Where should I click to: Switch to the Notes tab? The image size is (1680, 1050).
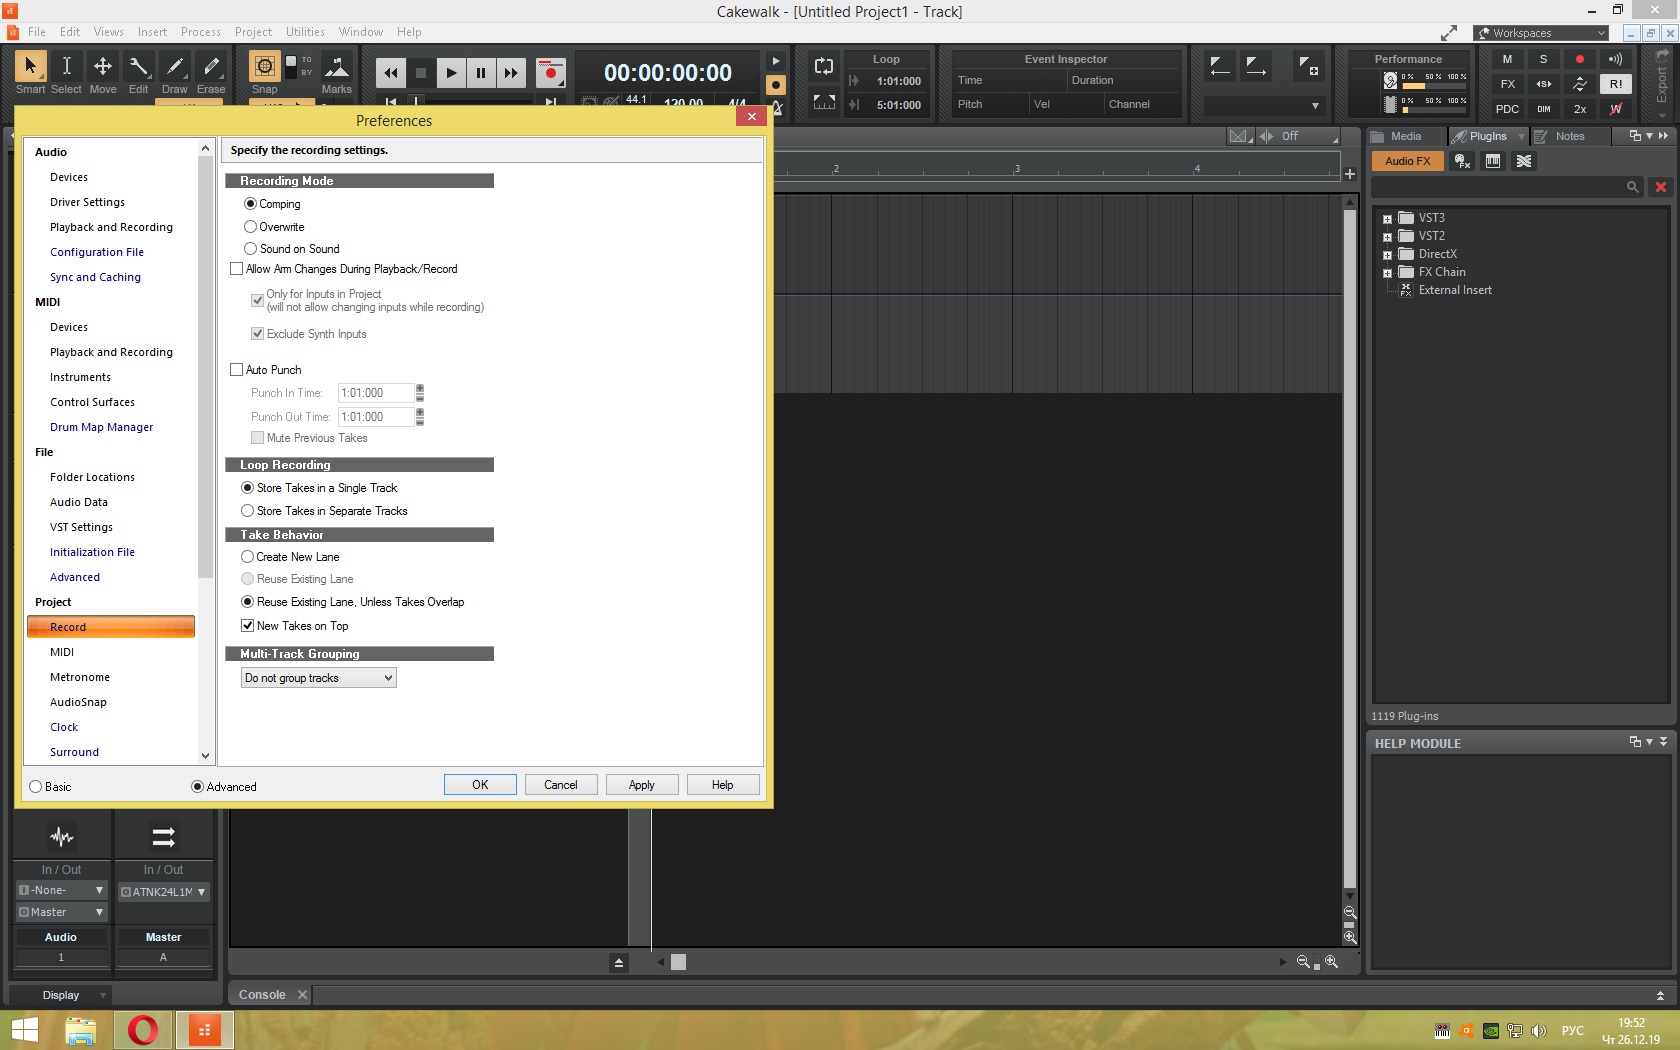[x=1570, y=136]
